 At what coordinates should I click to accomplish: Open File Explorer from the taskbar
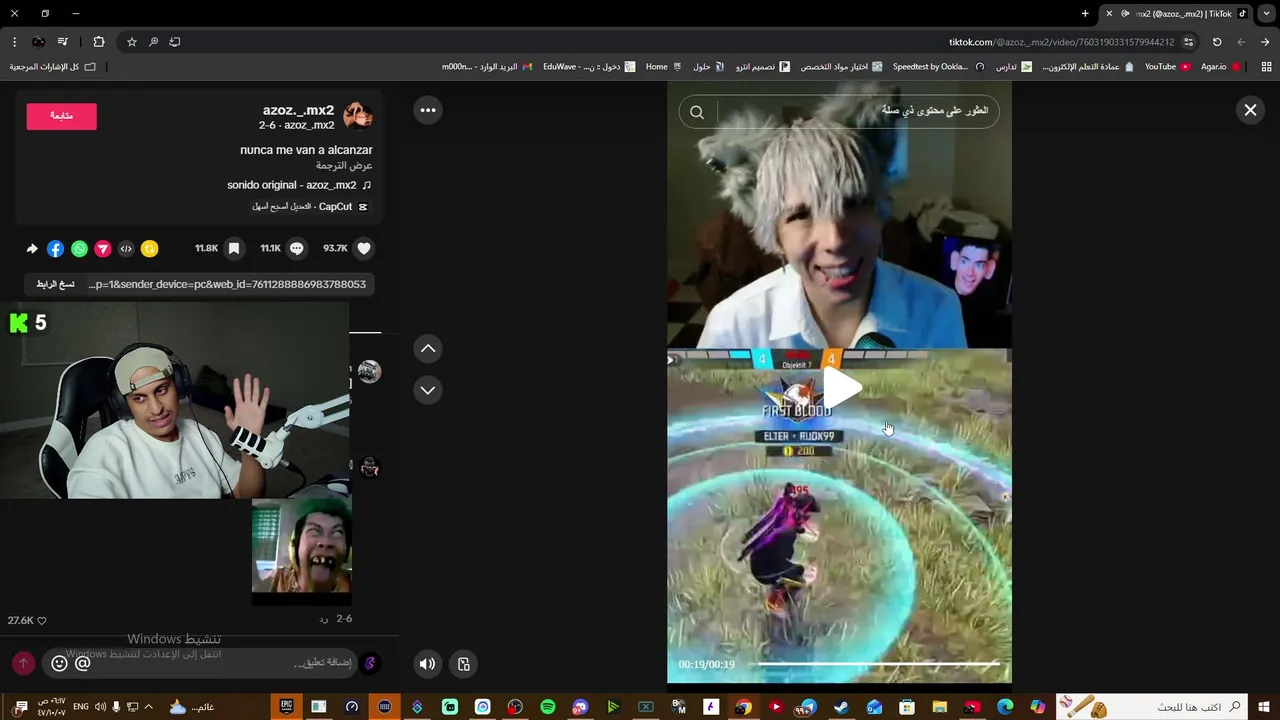(940, 707)
